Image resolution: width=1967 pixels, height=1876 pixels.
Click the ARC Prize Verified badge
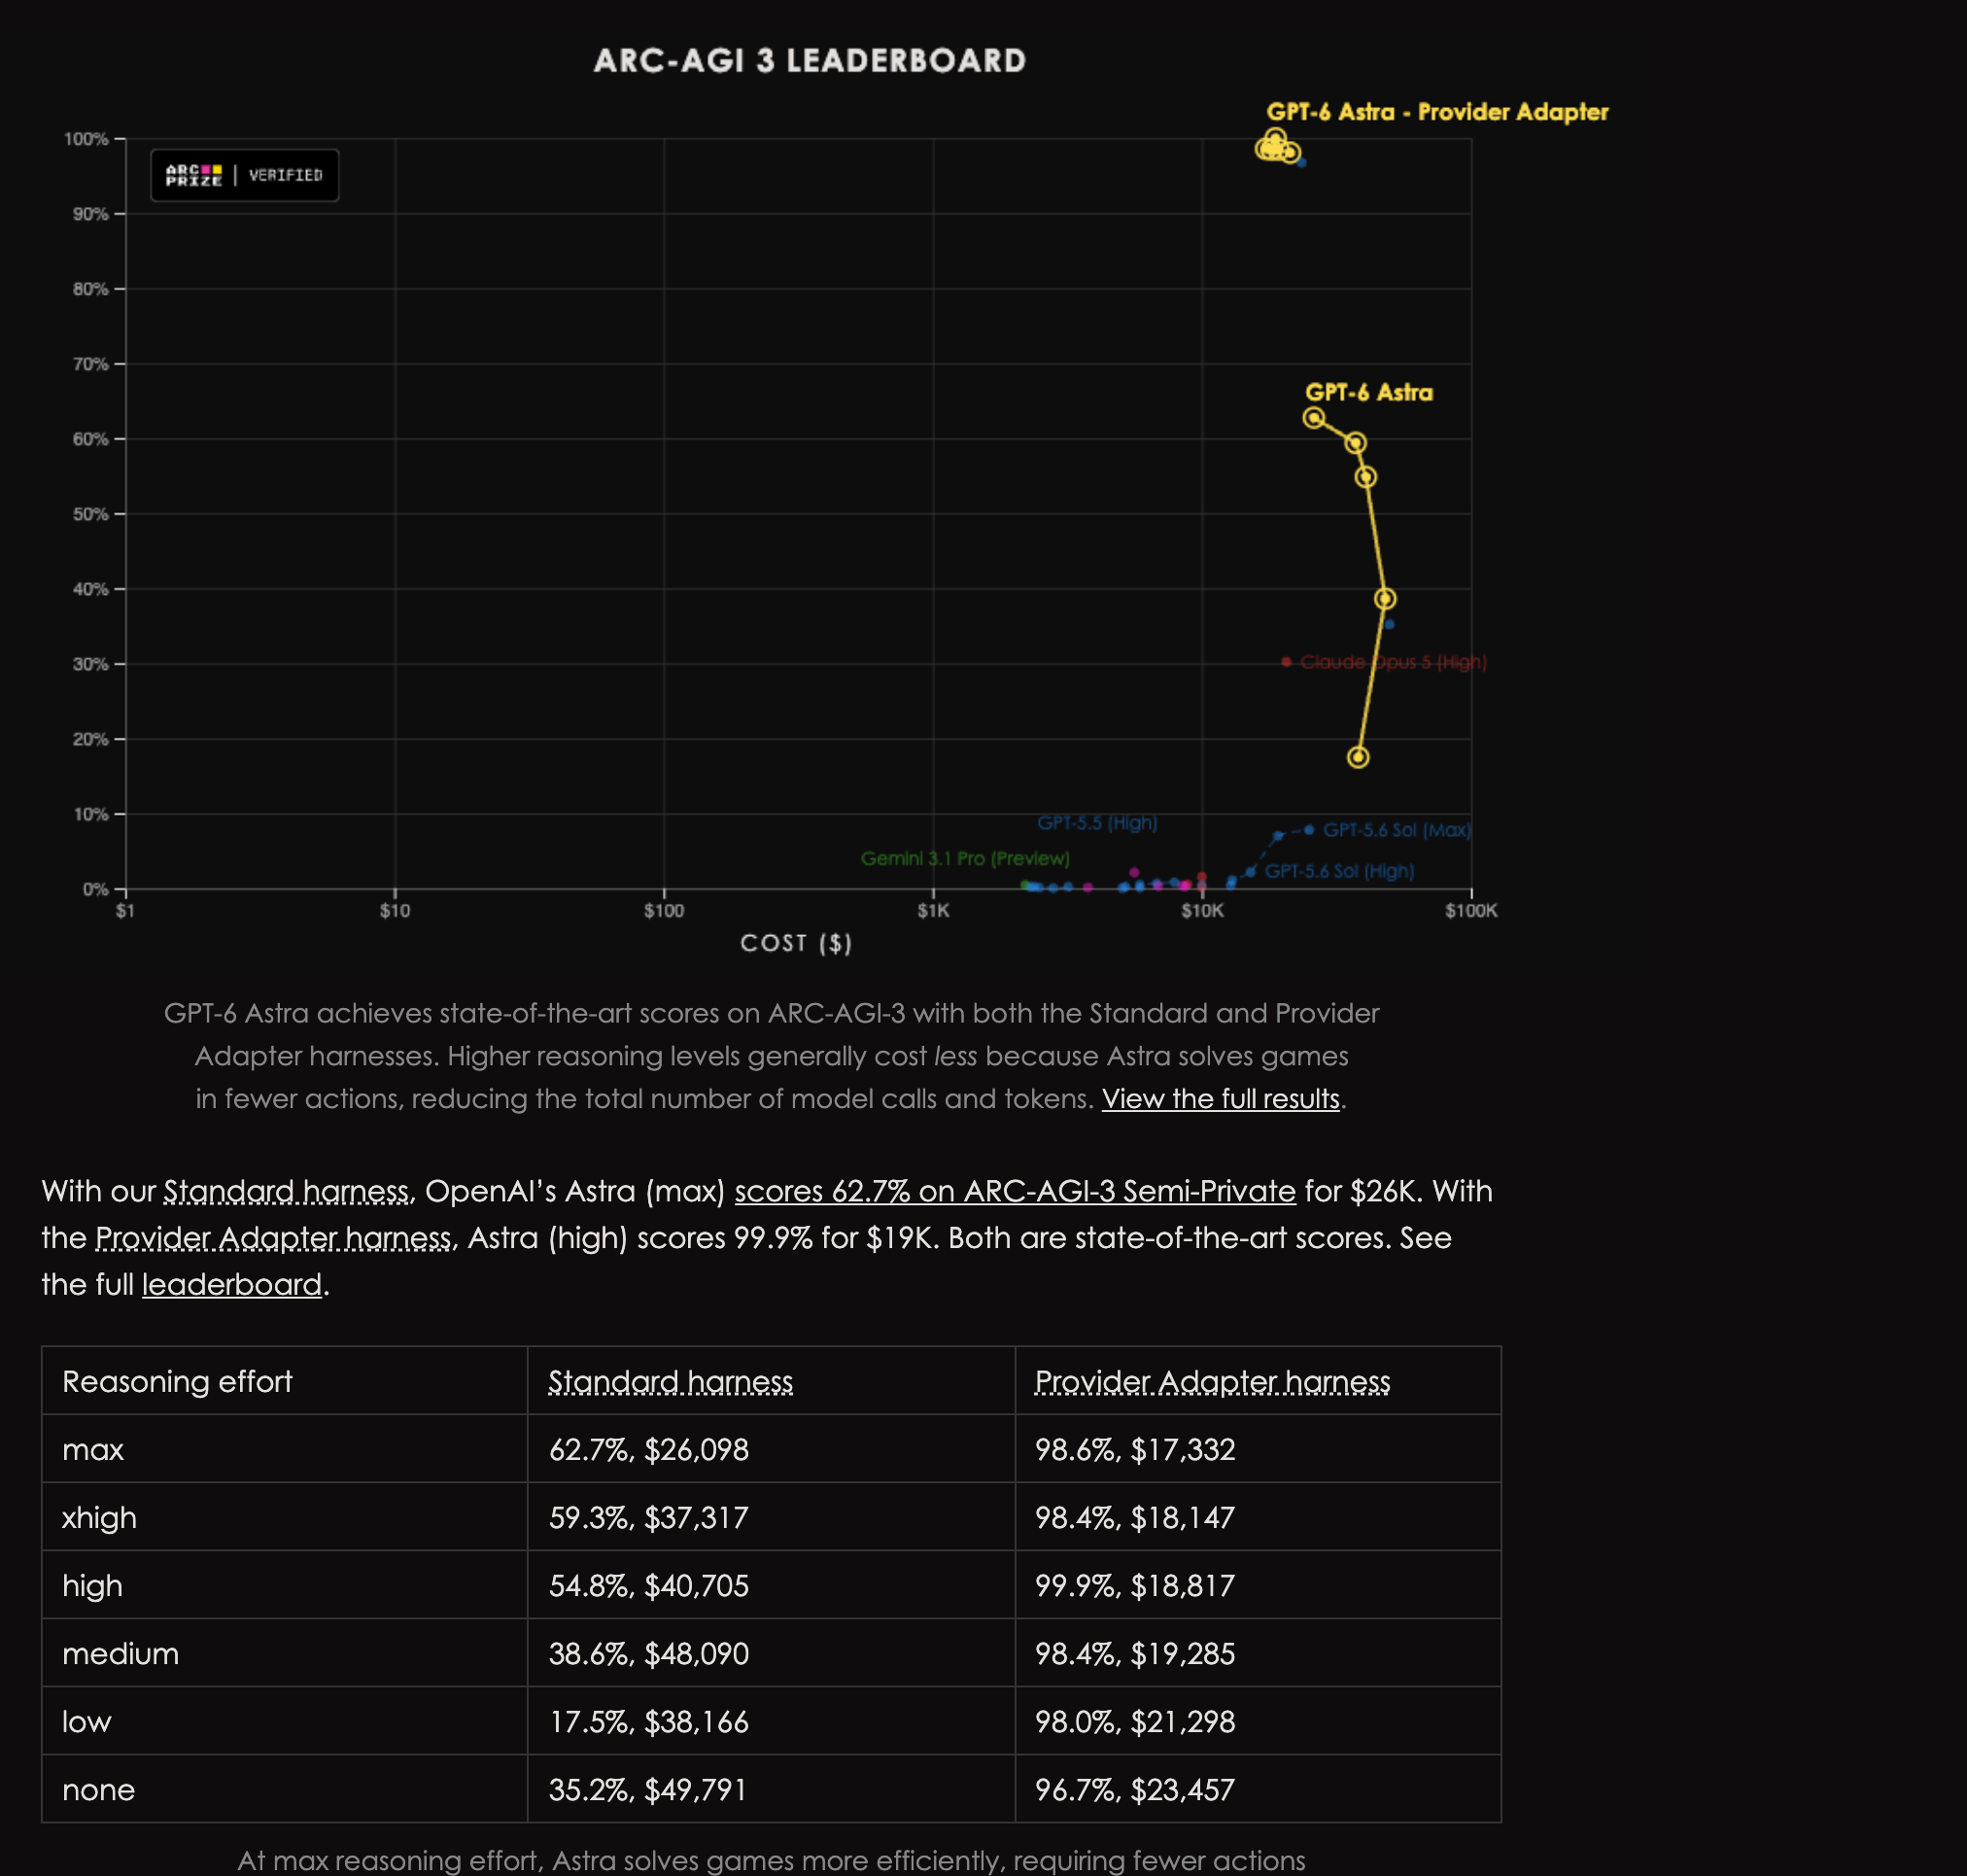(x=244, y=175)
